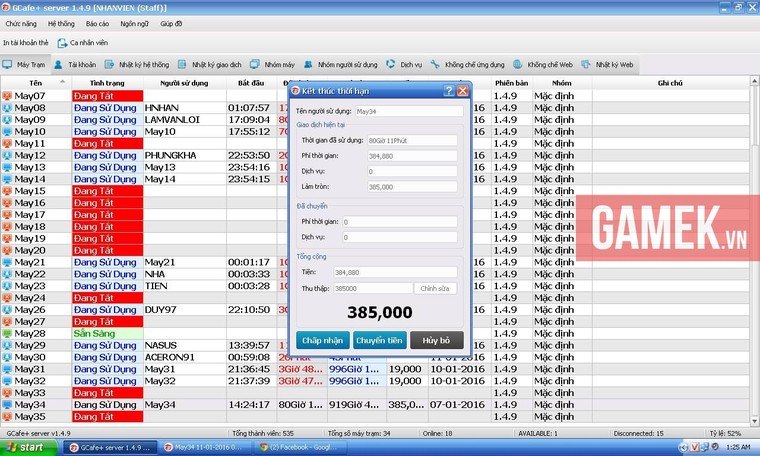This screenshot has height=456, width=760.
Task: Click the Dịch vụ services icon
Action: (x=391, y=64)
